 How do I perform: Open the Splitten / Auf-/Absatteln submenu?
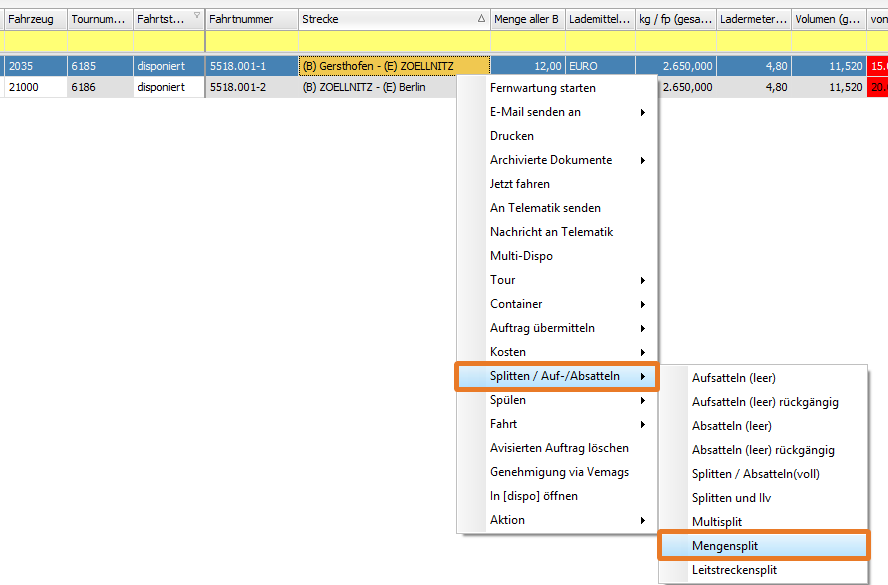tap(555, 376)
